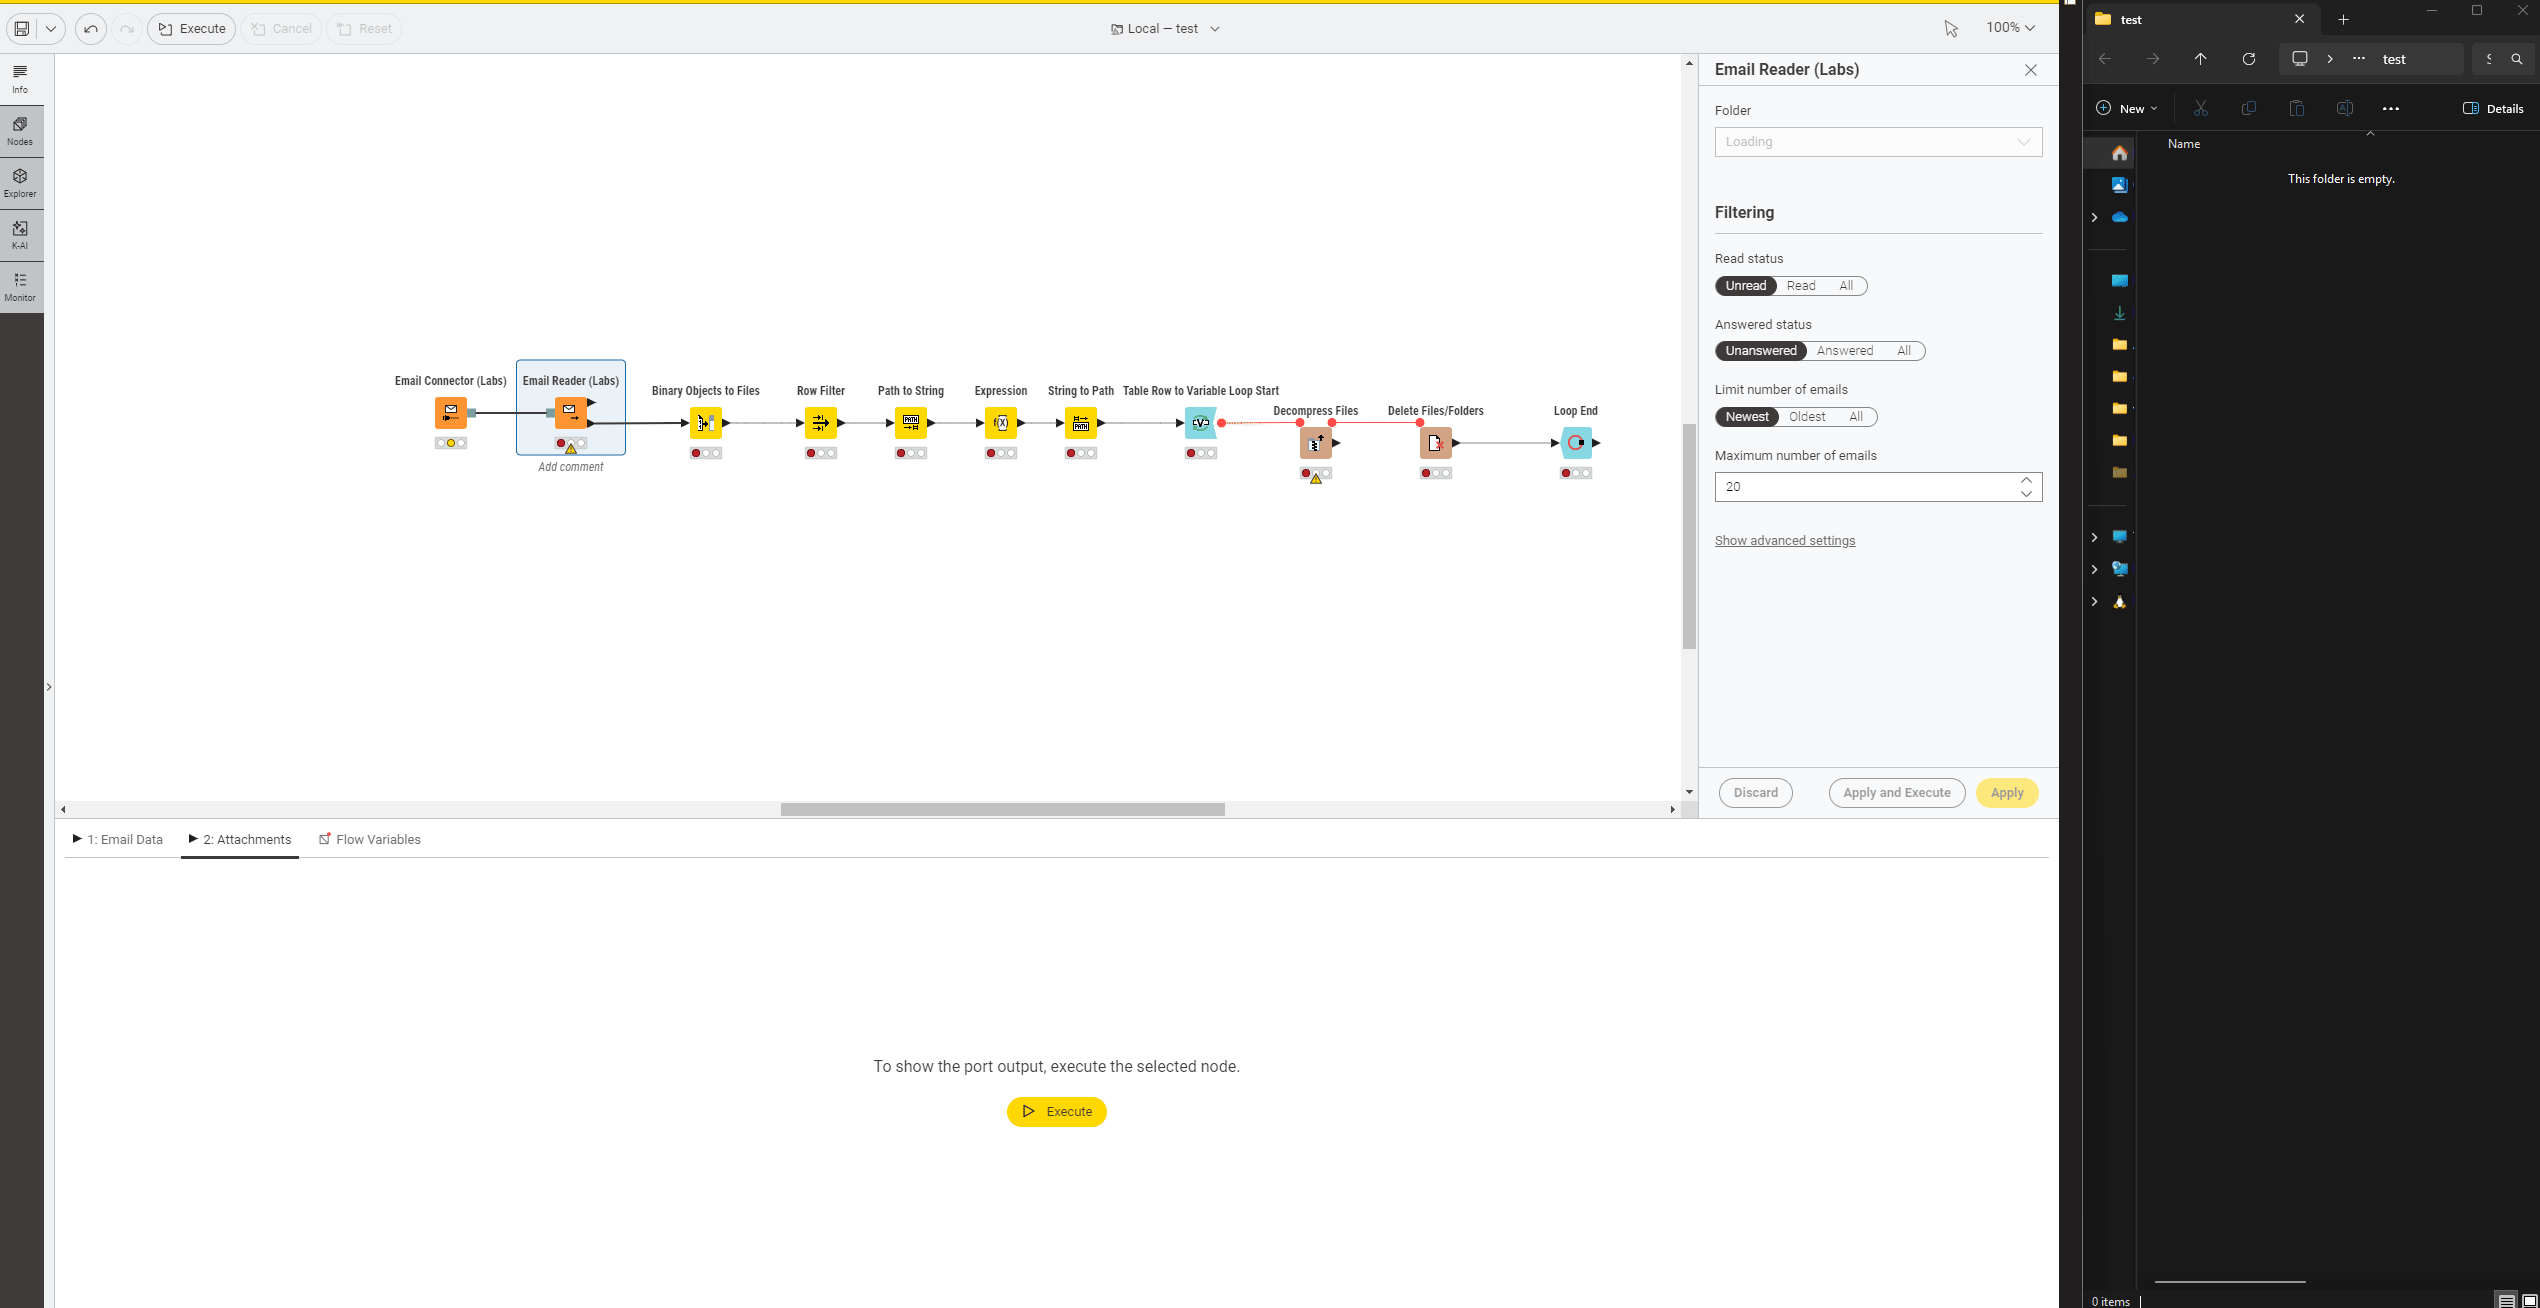Screen dimensions: 2540x1308
Task: Open the 100% zoom level dropdown
Action: click(x=2010, y=28)
